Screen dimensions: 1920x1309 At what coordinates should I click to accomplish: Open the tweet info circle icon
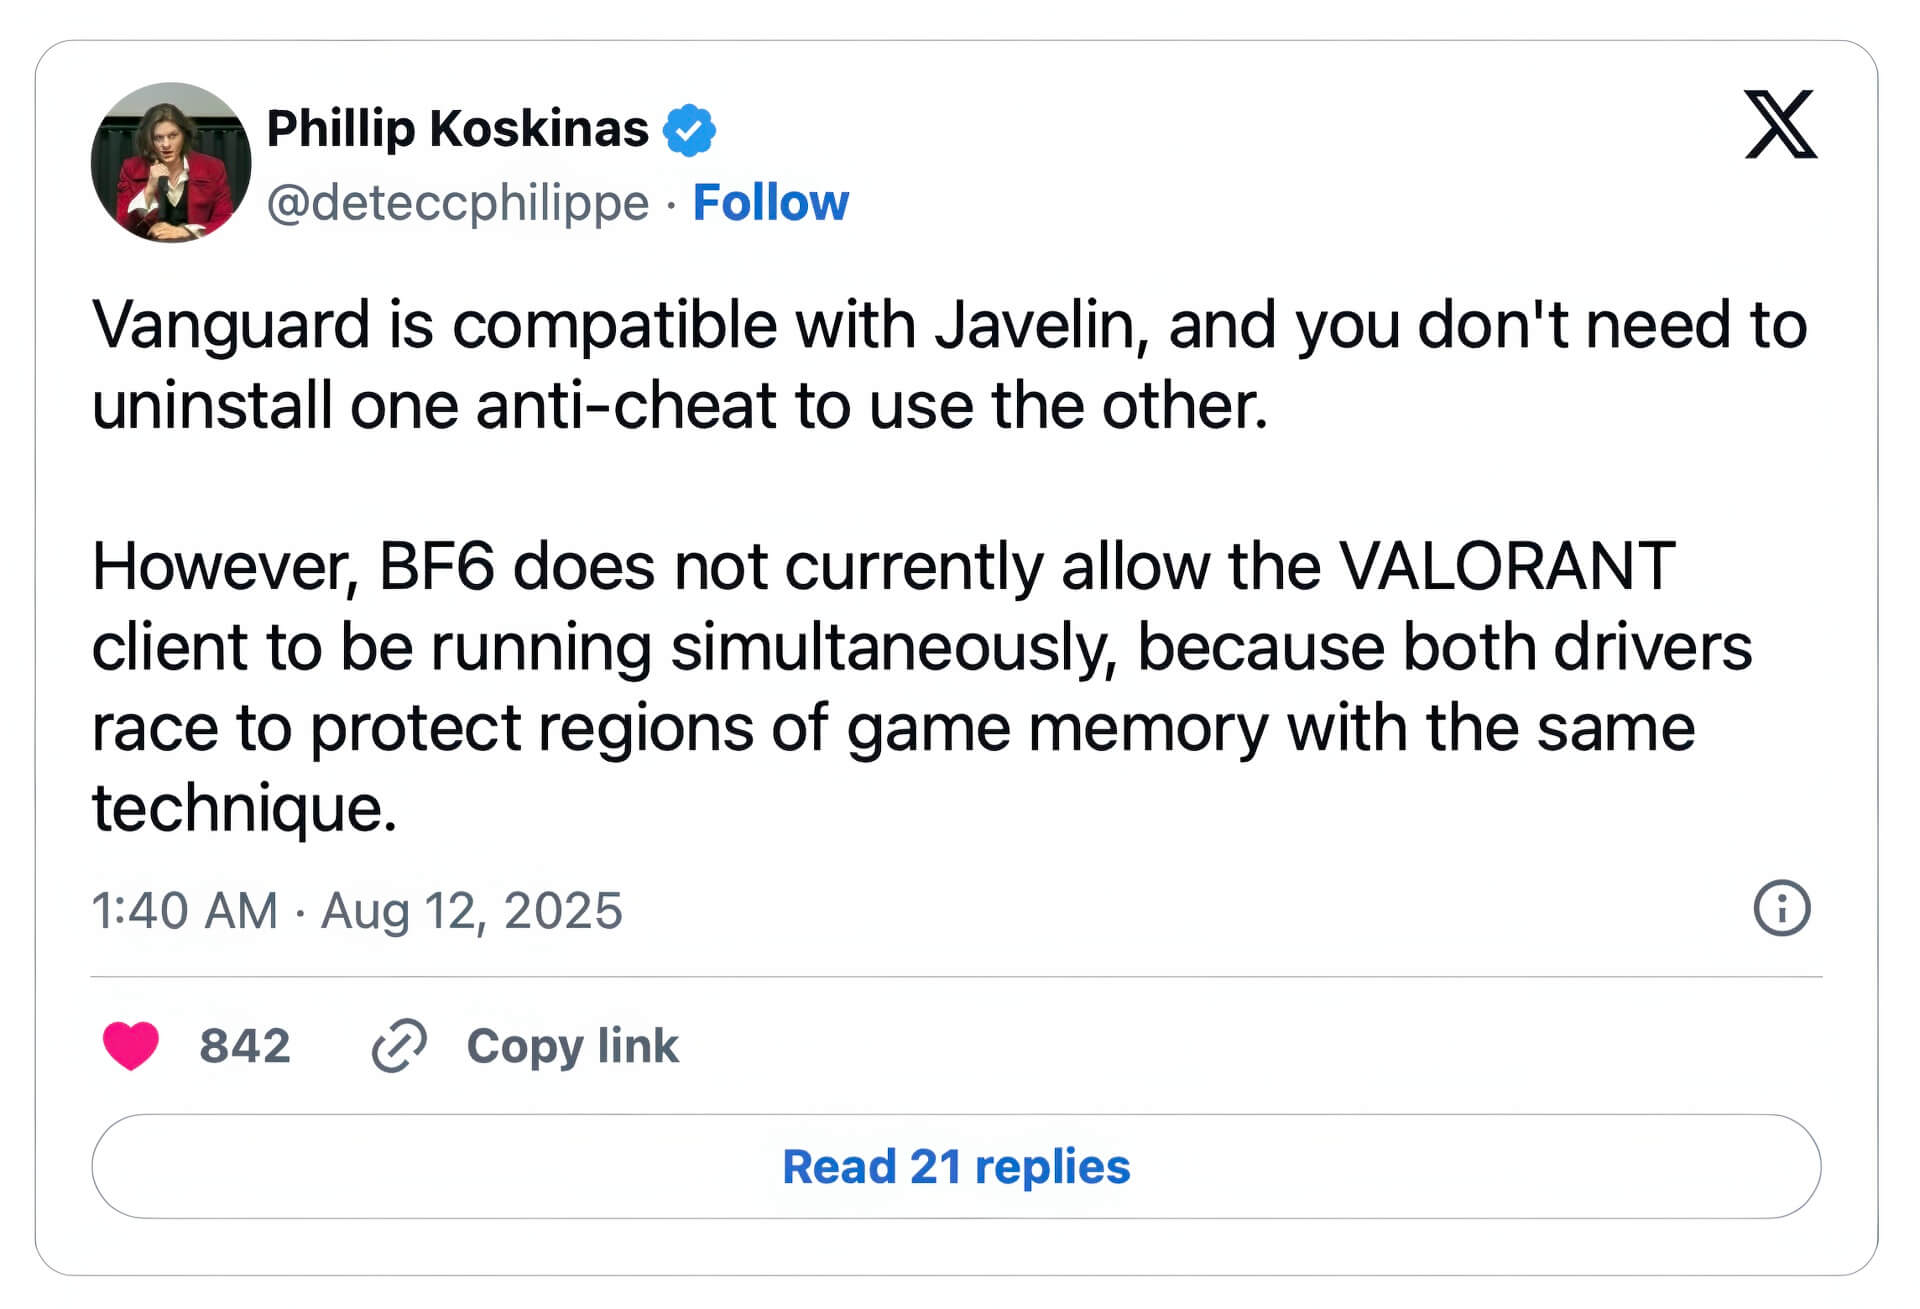(1781, 908)
